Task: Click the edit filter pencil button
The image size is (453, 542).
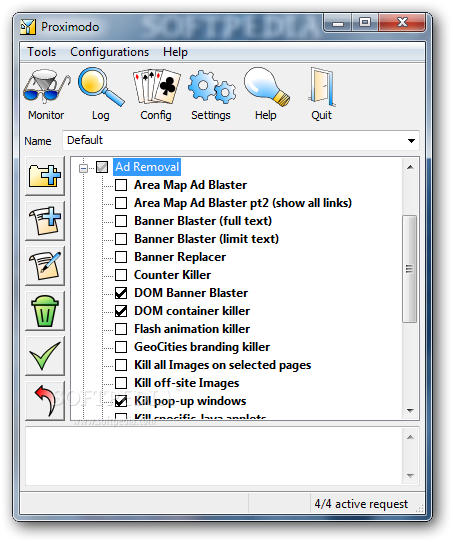Action: (x=45, y=266)
